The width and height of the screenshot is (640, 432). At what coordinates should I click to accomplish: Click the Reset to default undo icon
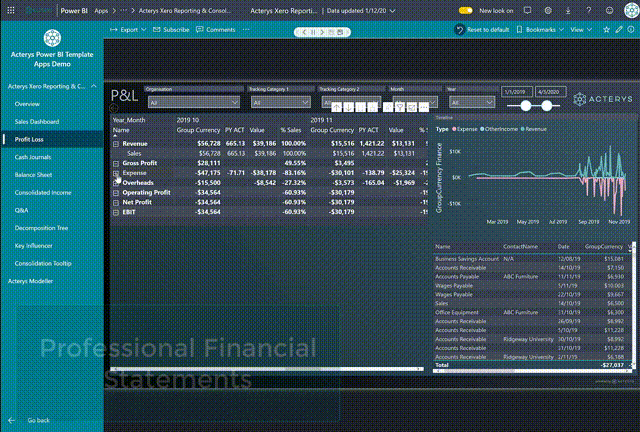point(460,30)
